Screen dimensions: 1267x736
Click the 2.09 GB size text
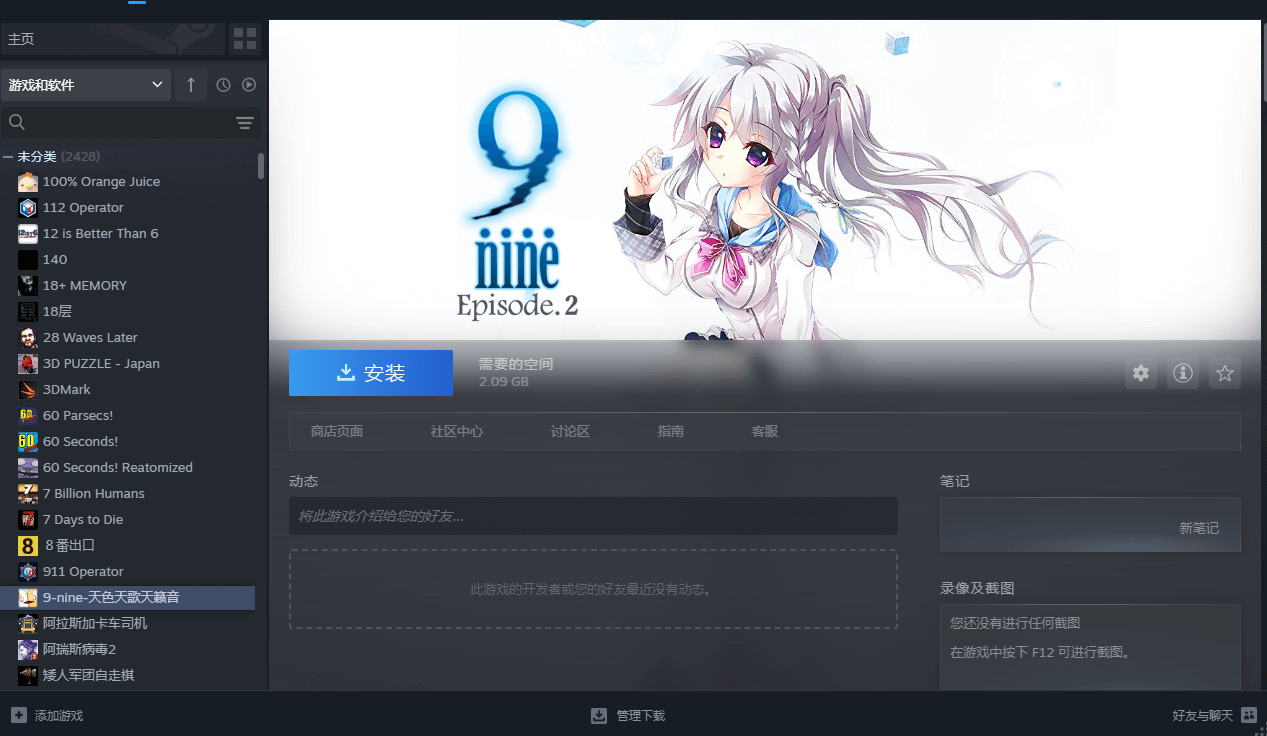point(504,382)
